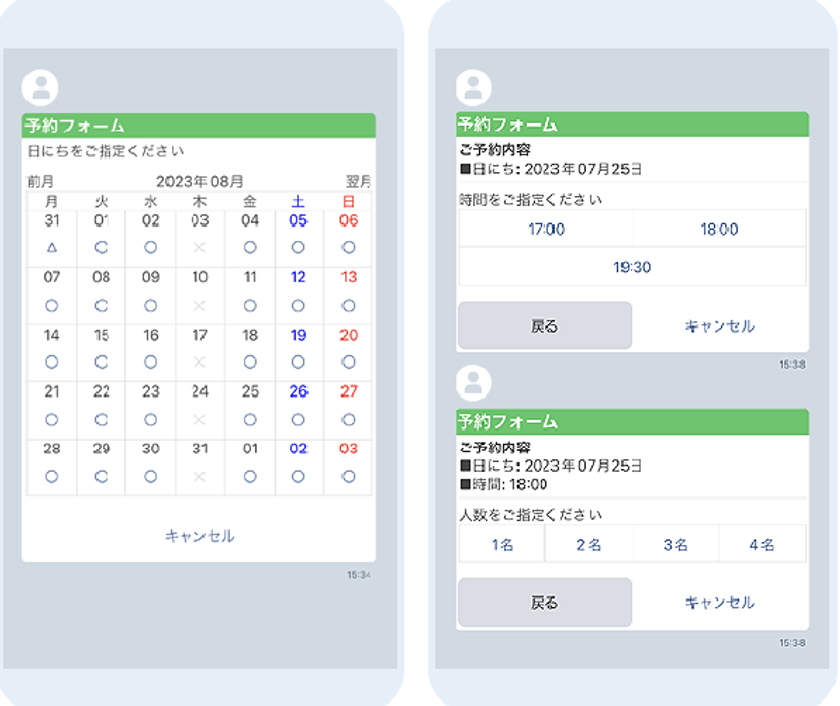Go to previous month with 前月
Screen dimensions: 840x706
[41, 181]
